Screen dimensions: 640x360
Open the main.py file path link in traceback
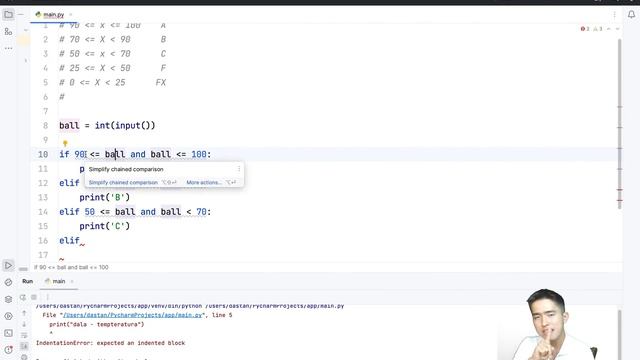coord(133,315)
